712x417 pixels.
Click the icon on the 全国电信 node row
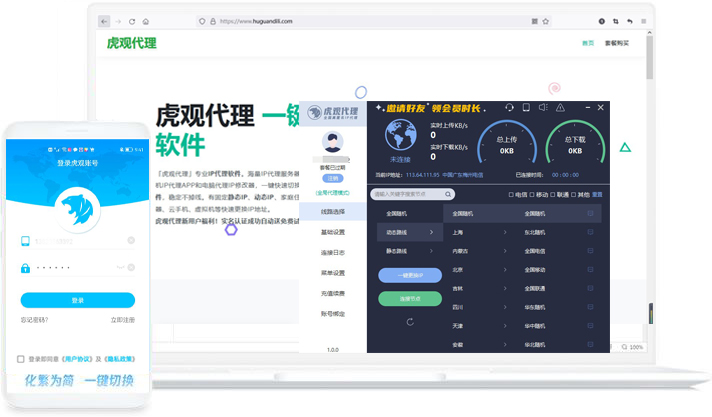(590, 251)
